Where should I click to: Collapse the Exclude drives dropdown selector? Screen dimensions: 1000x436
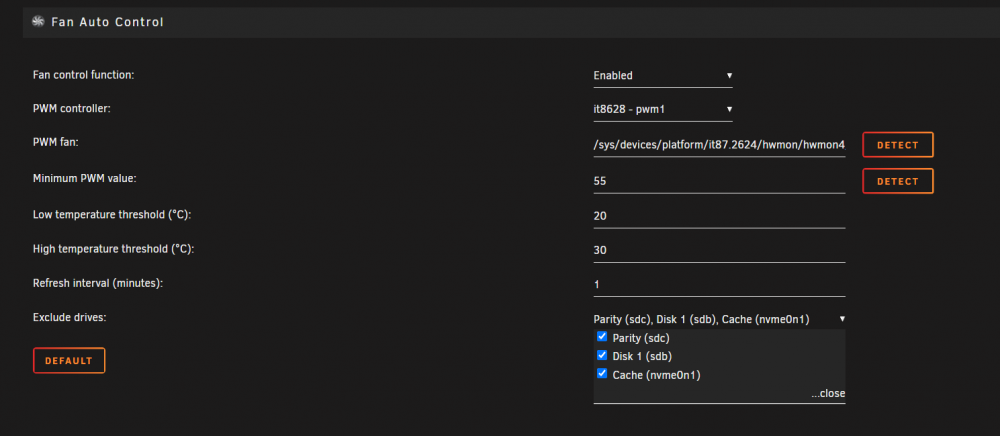point(719,319)
